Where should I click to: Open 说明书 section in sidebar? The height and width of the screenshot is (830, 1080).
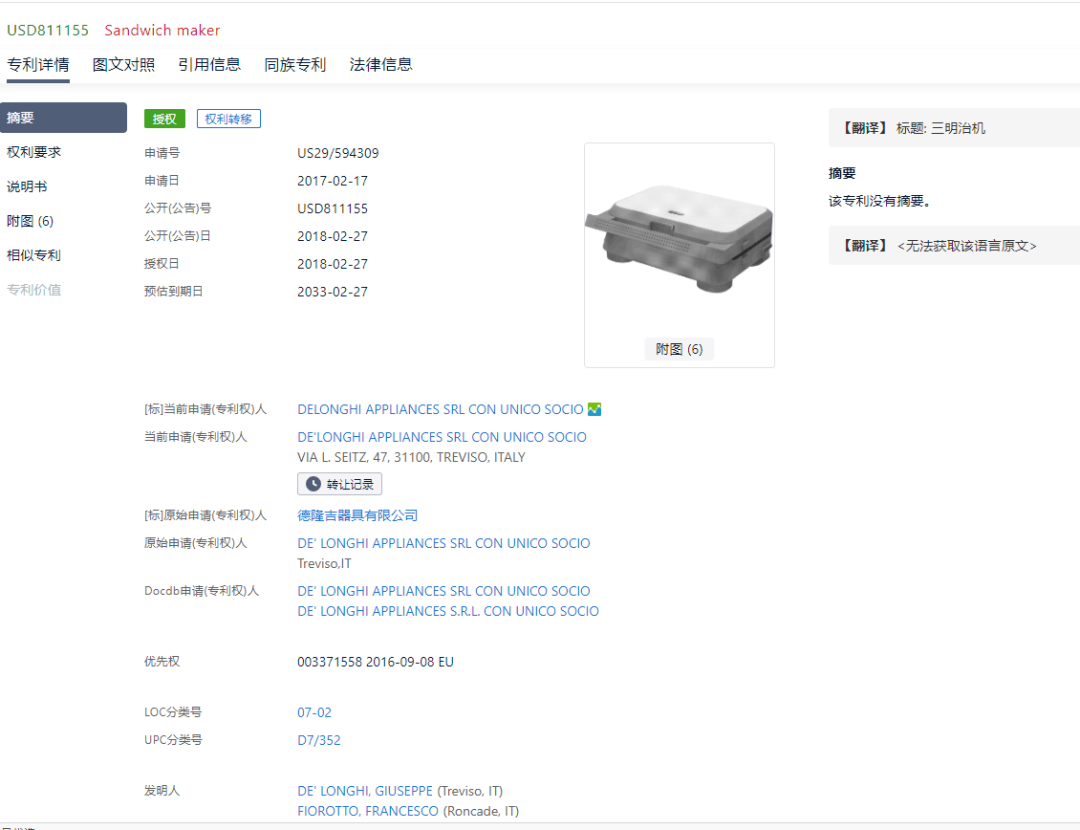pos(27,187)
